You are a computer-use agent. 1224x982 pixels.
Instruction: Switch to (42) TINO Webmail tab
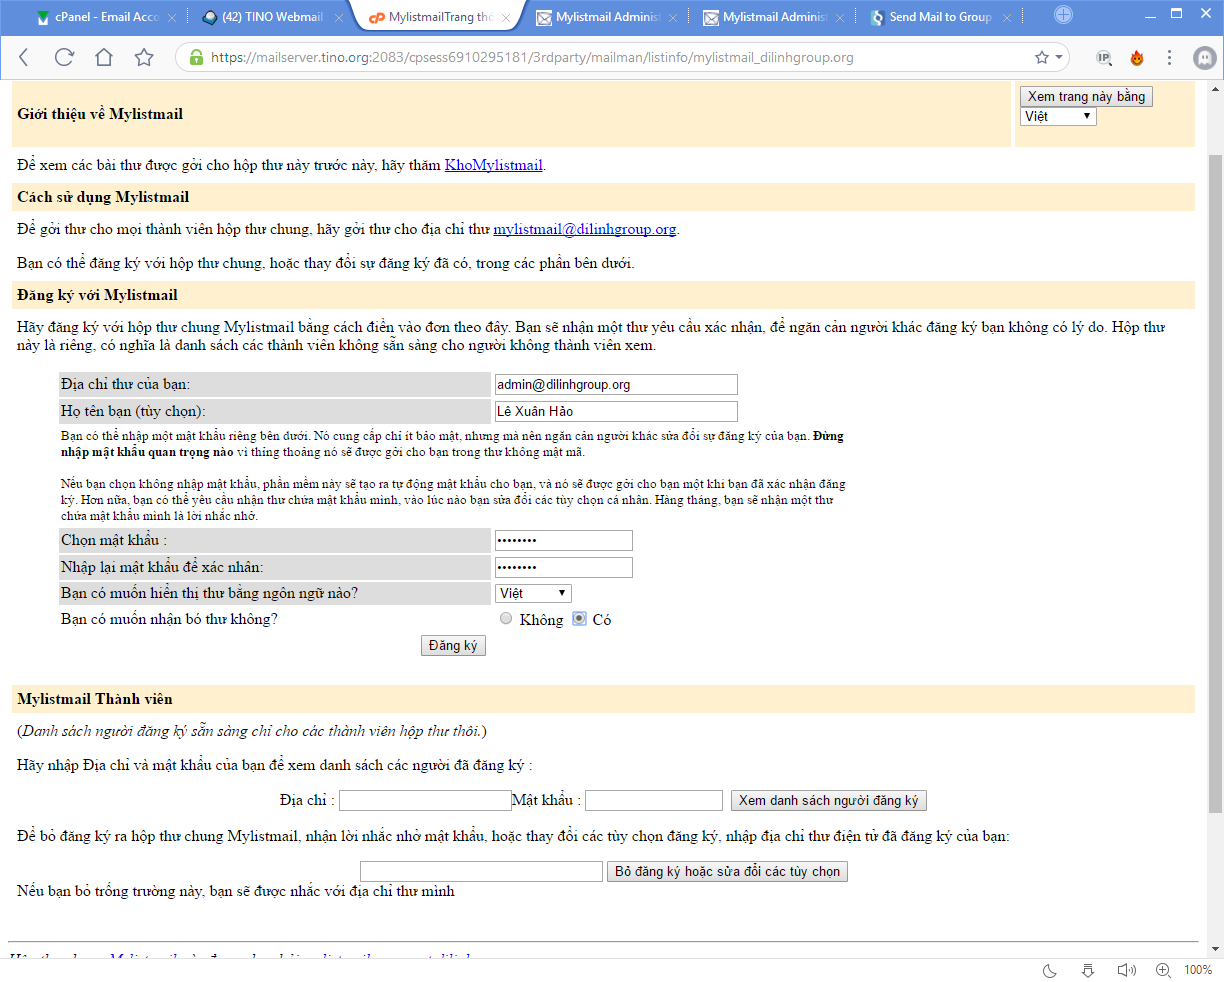coord(272,17)
